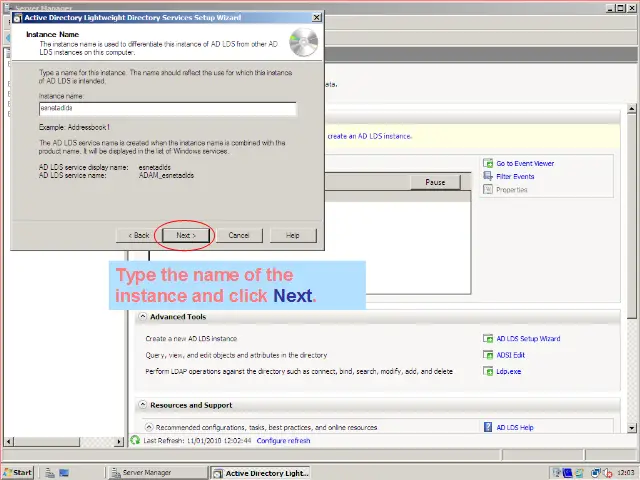Click left tree pane scroll right arrow
Viewport: 640px width, 480px height.
click(x=119, y=441)
